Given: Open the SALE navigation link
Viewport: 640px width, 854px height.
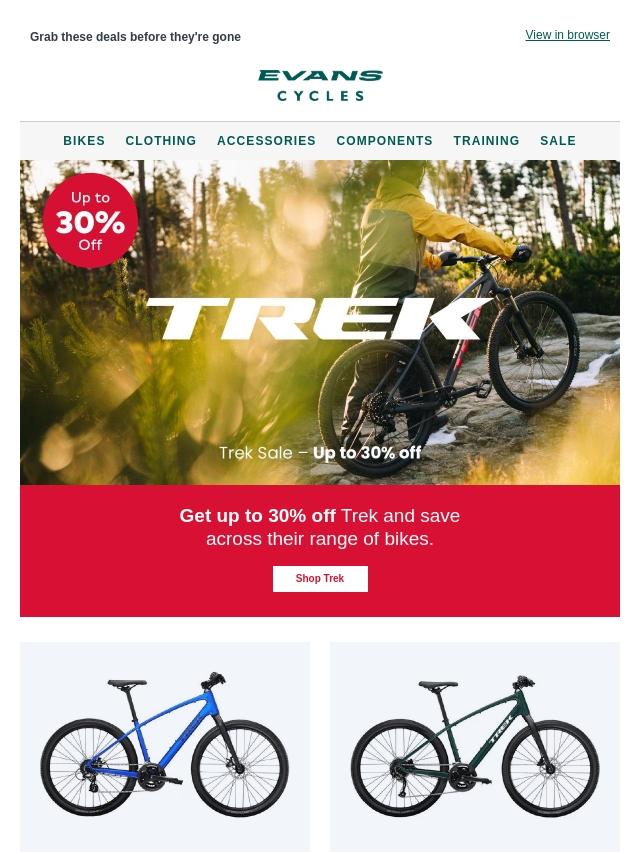Looking at the screenshot, I should click(558, 141).
